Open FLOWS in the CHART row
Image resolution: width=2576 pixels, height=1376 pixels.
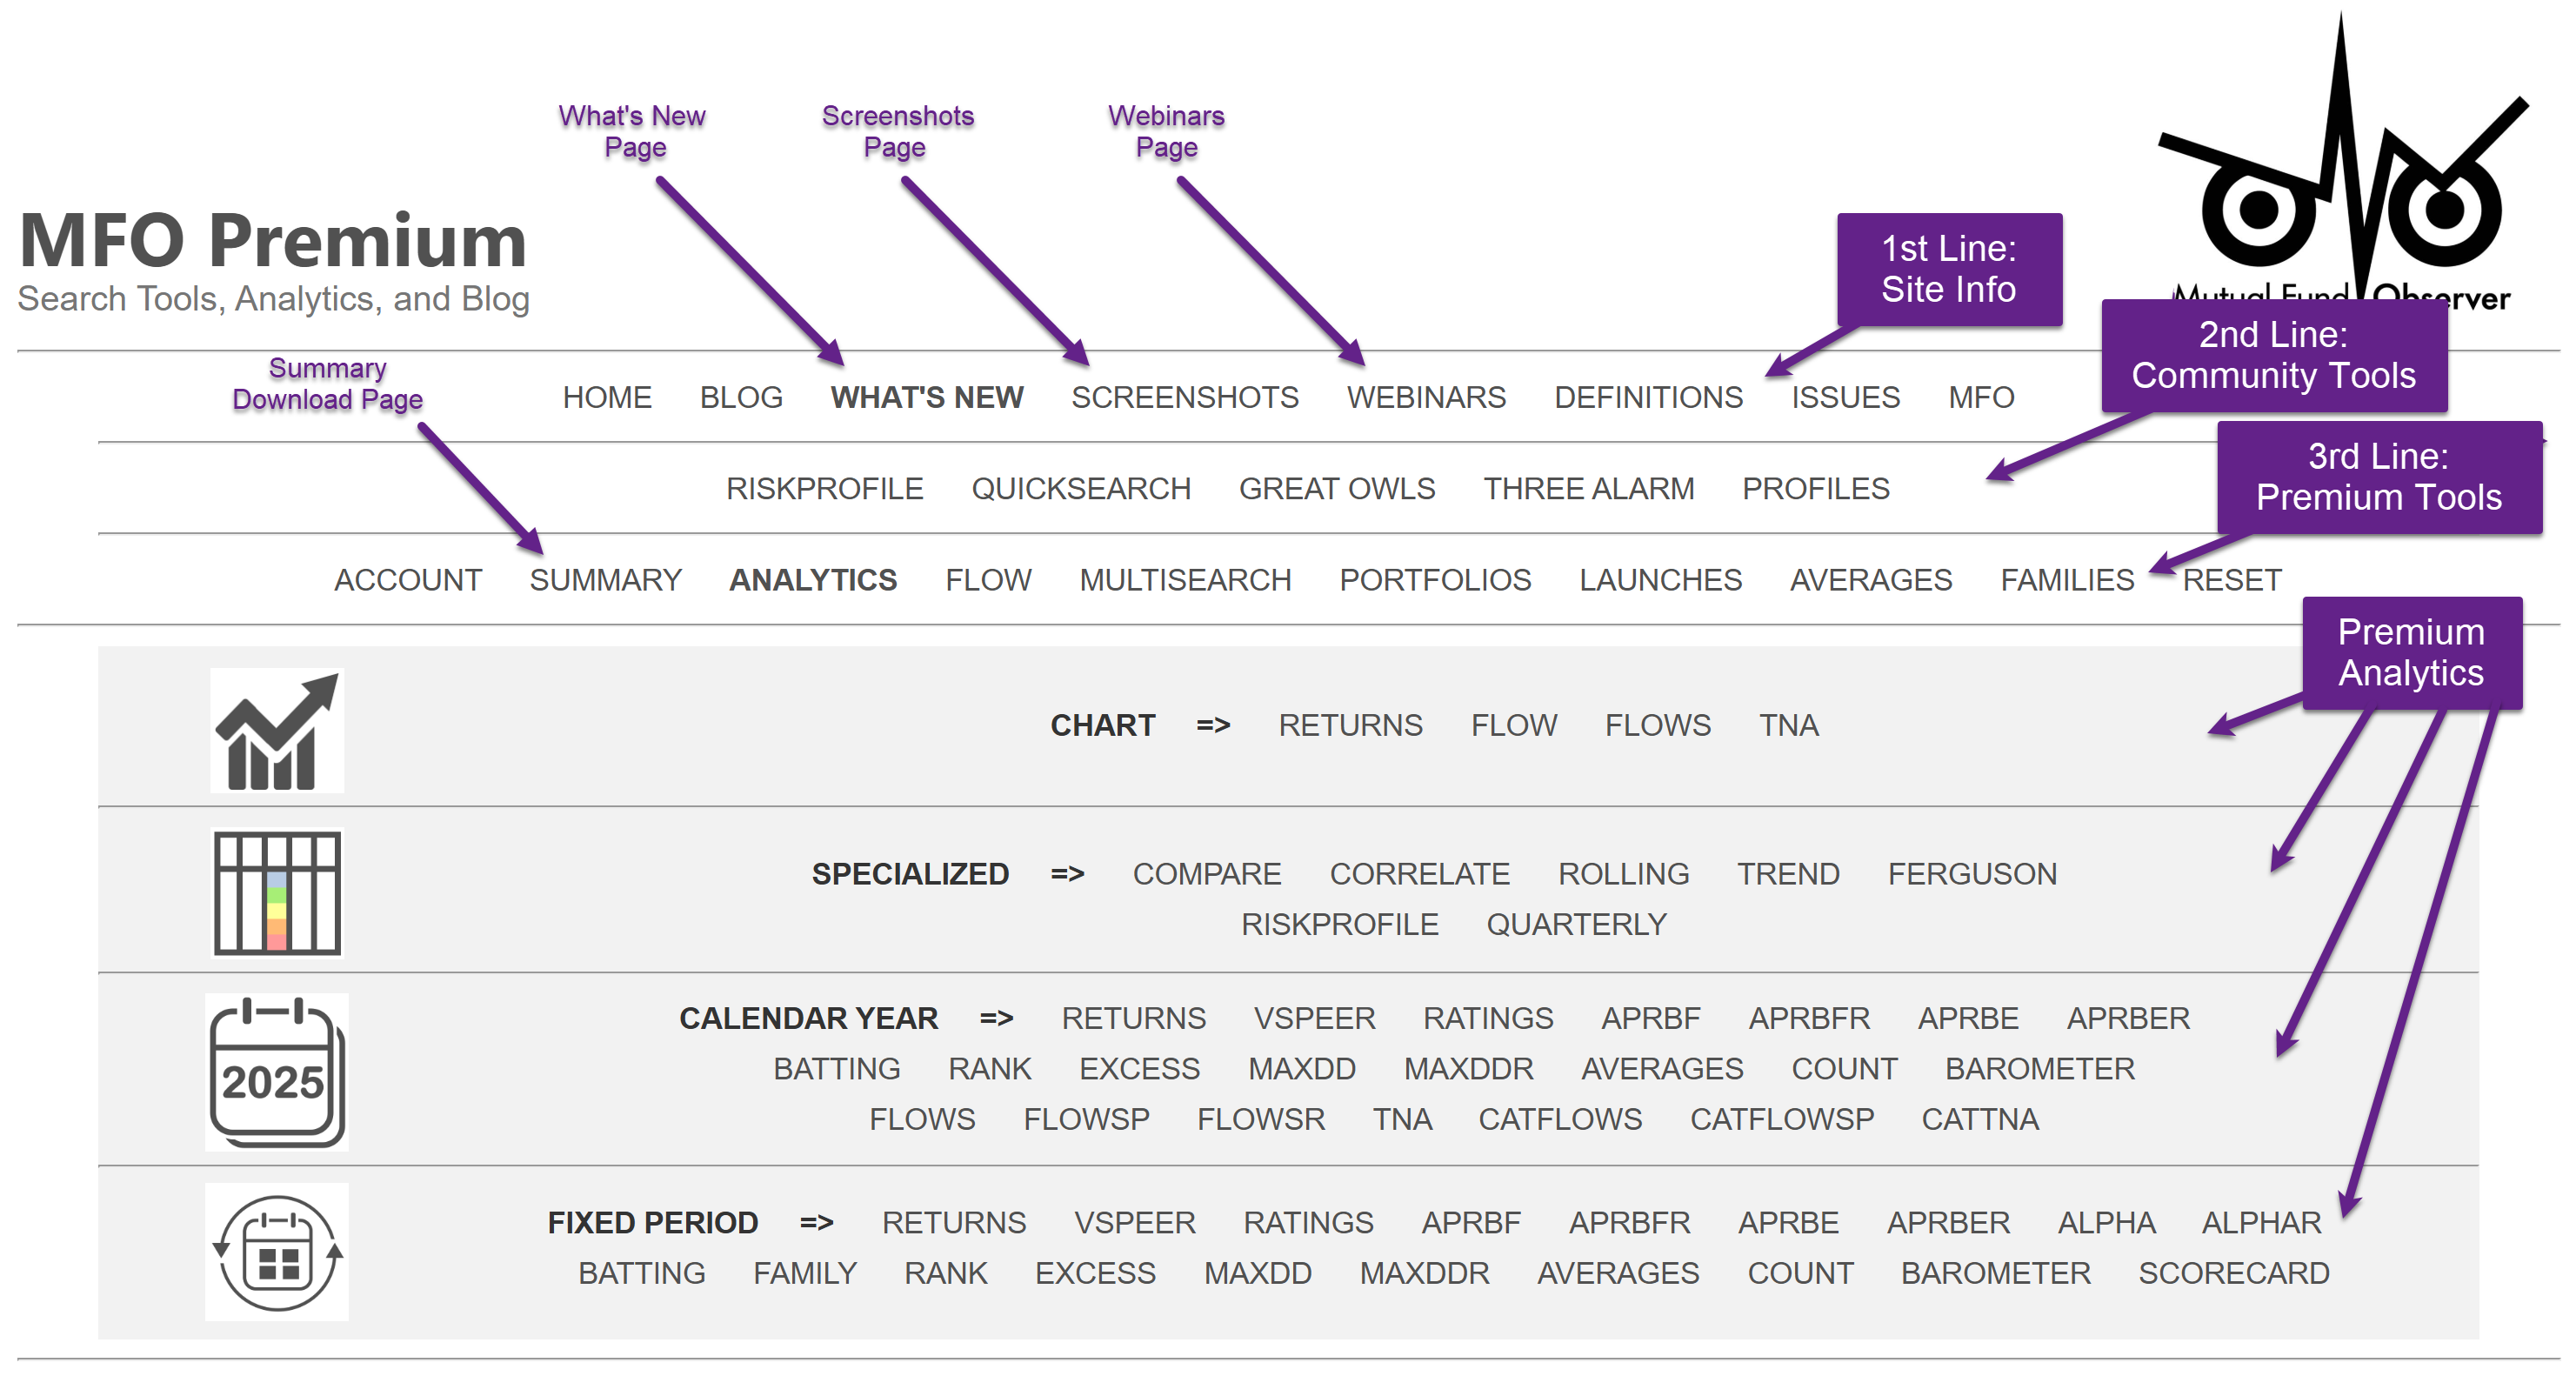pyautogui.click(x=1657, y=725)
